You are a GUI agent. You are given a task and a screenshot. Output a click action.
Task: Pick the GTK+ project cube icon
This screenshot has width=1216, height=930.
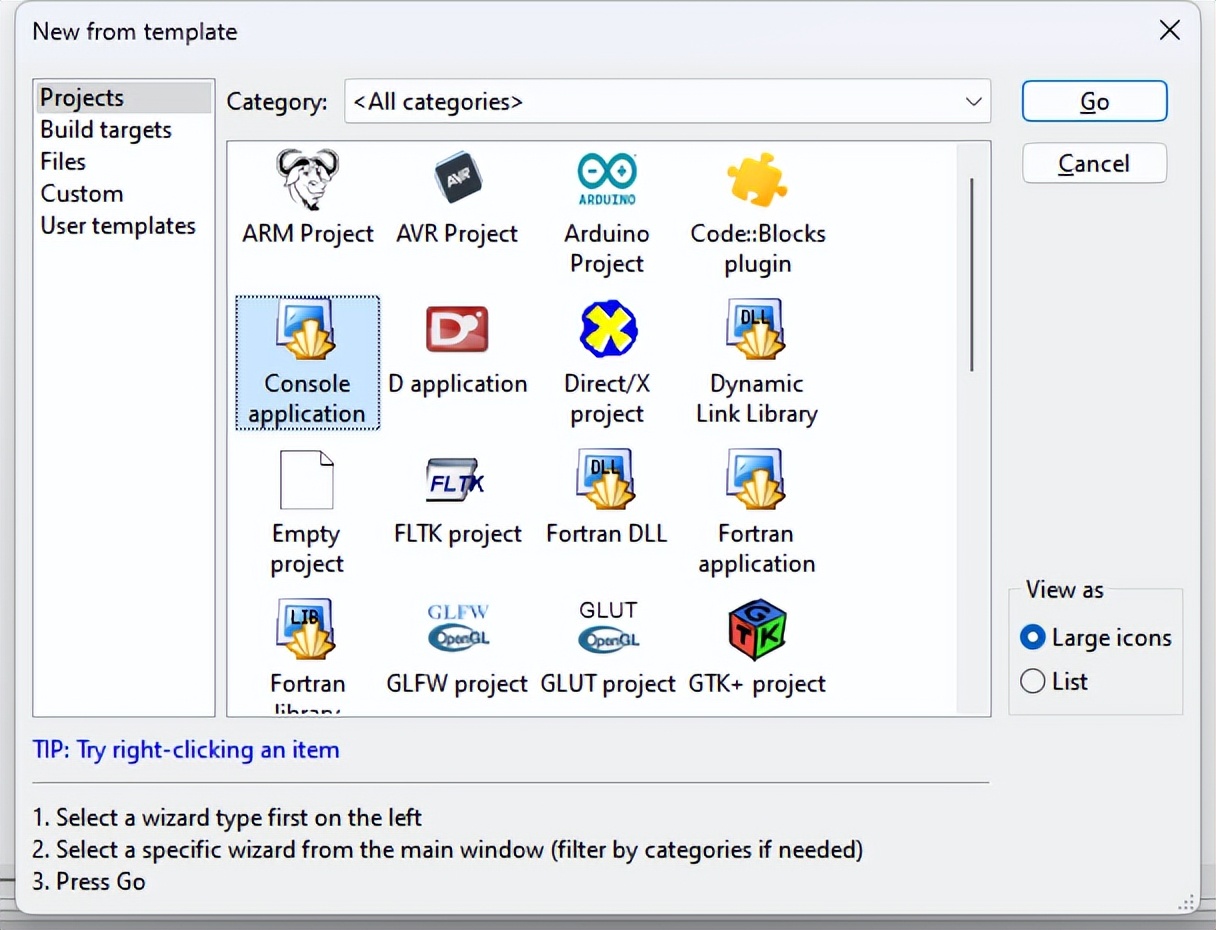(x=757, y=630)
